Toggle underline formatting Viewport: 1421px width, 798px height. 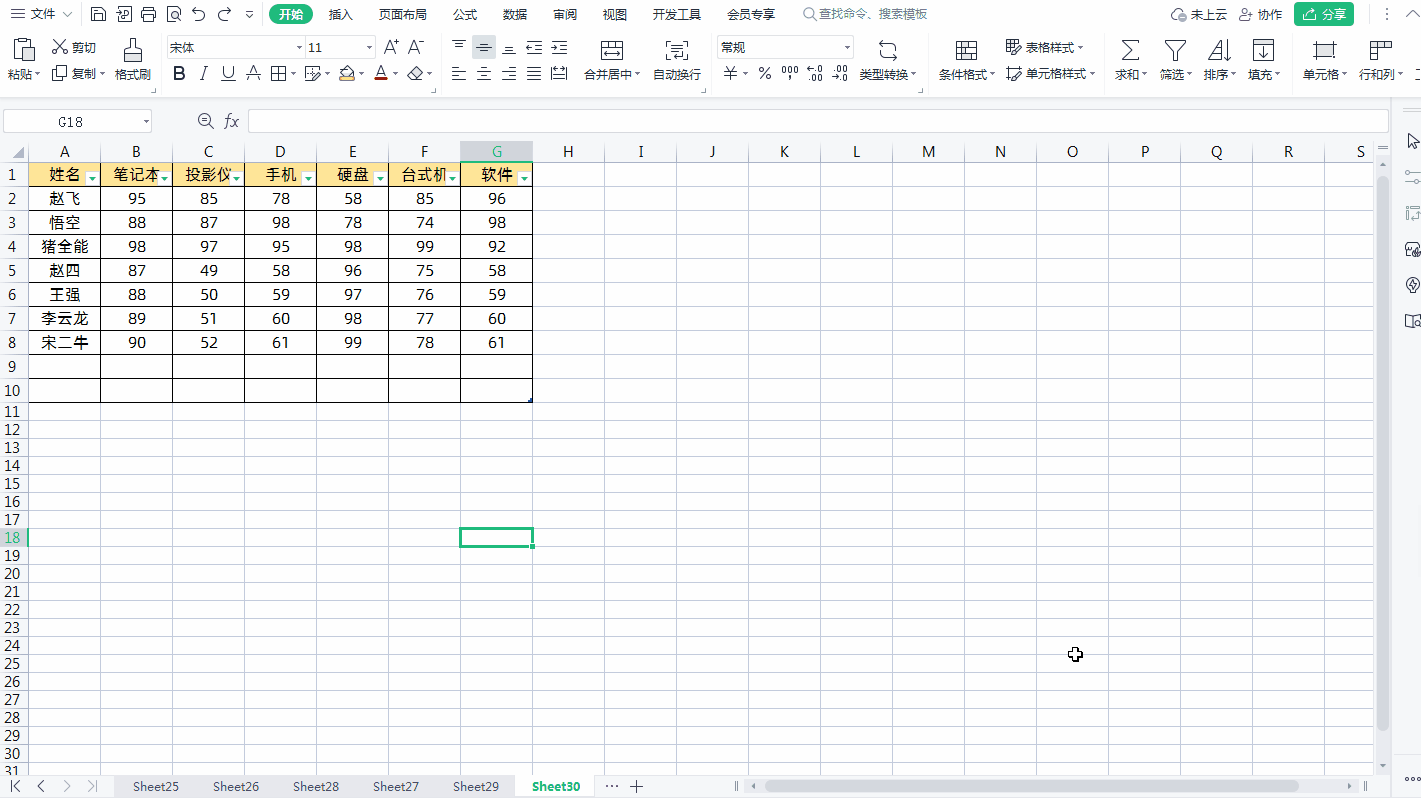pos(228,73)
